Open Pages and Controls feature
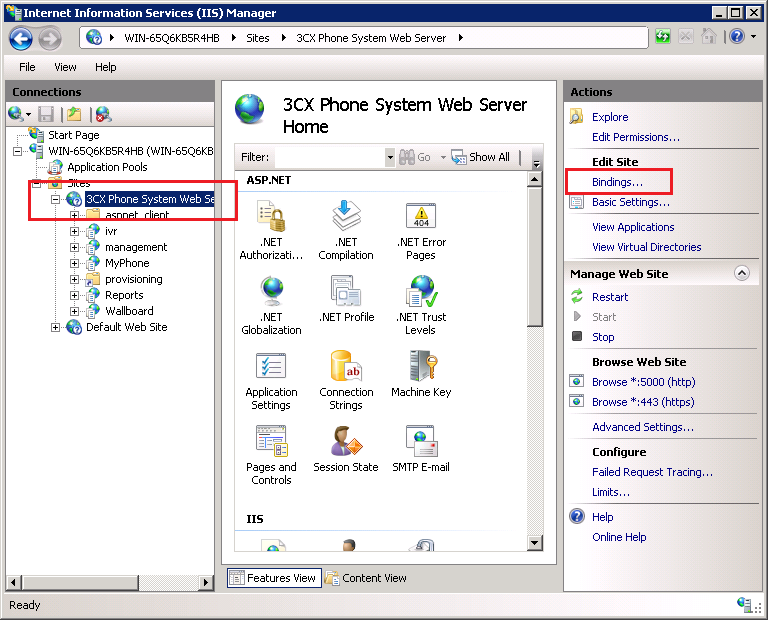 click(271, 455)
